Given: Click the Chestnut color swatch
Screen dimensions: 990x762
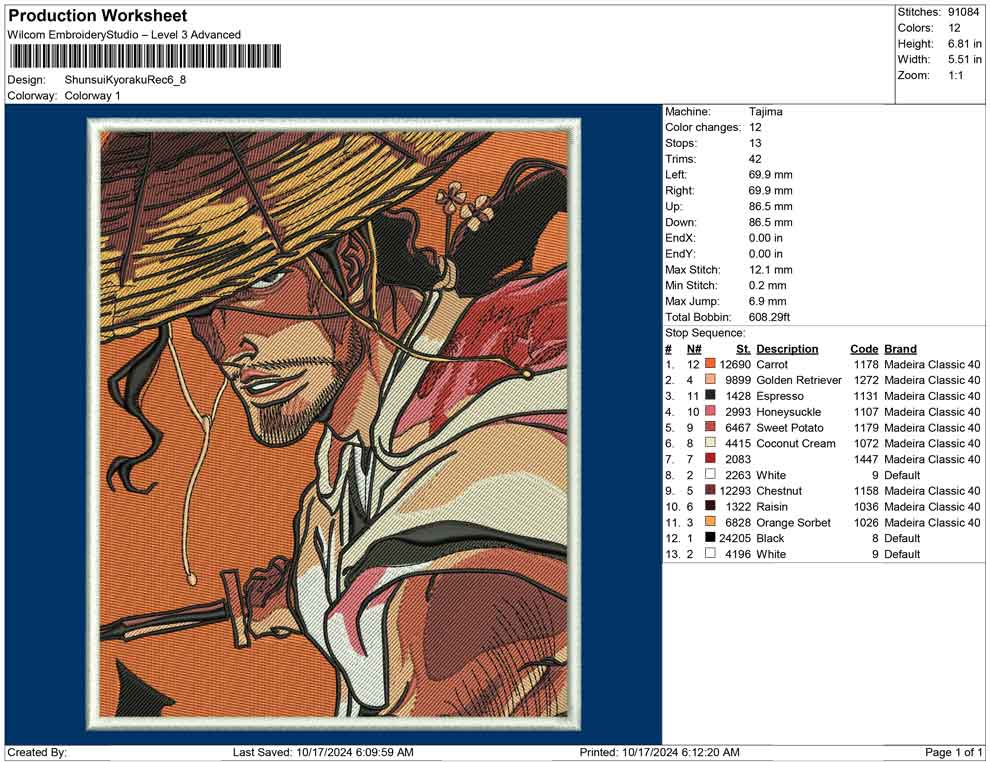Looking at the screenshot, I should [710, 491].
